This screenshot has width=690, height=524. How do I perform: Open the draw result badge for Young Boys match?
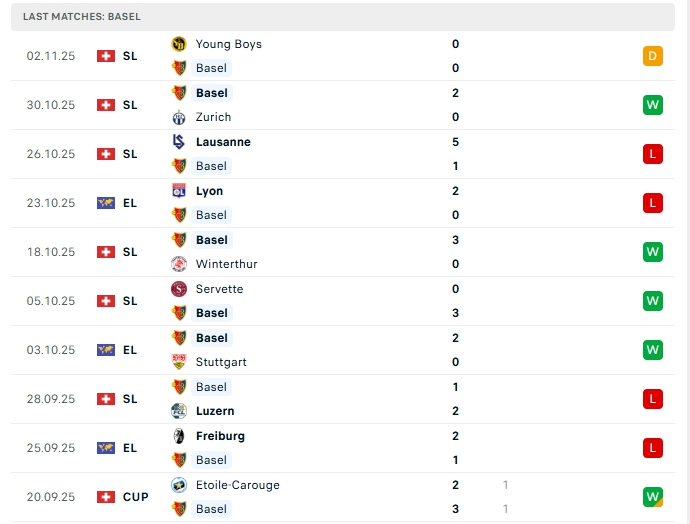(x=653, y=56)
